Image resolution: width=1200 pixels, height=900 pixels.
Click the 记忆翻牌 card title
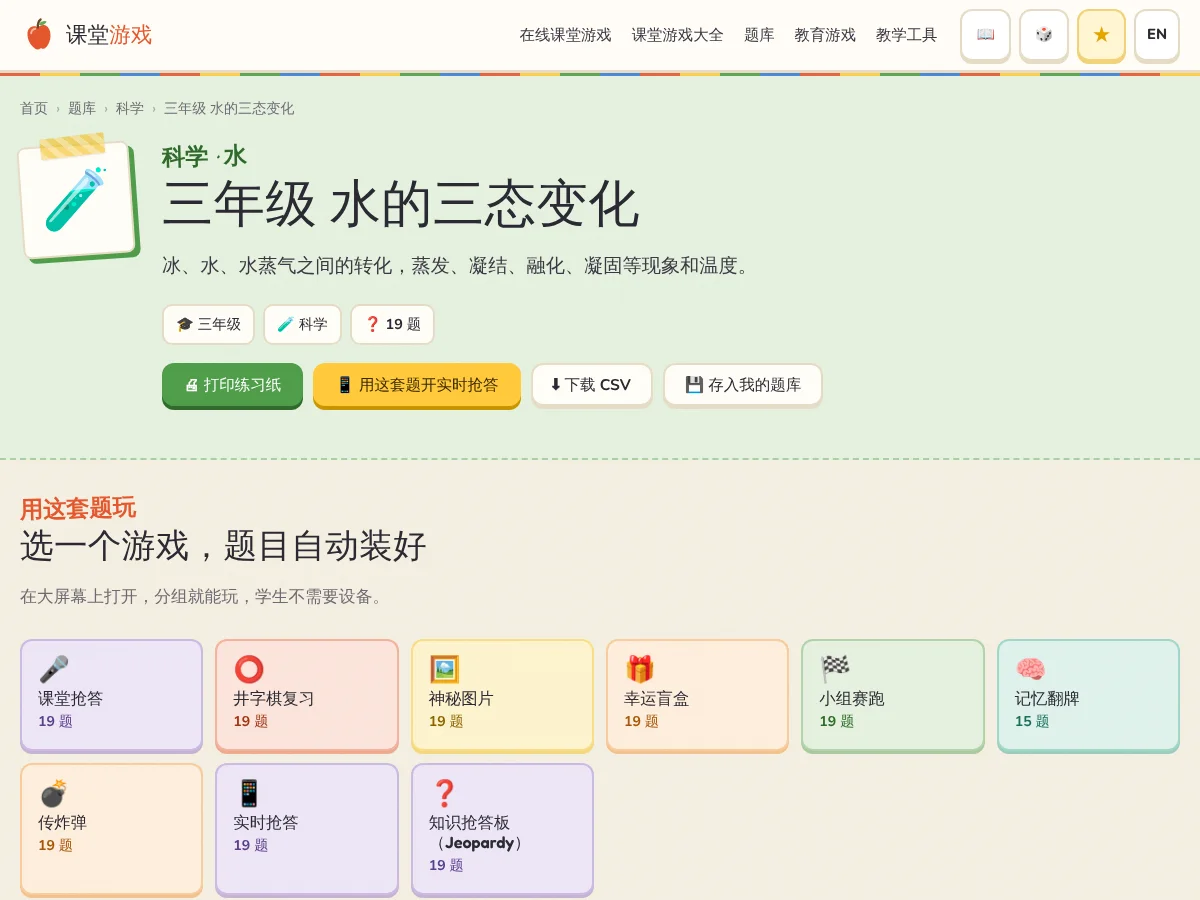1047,699
